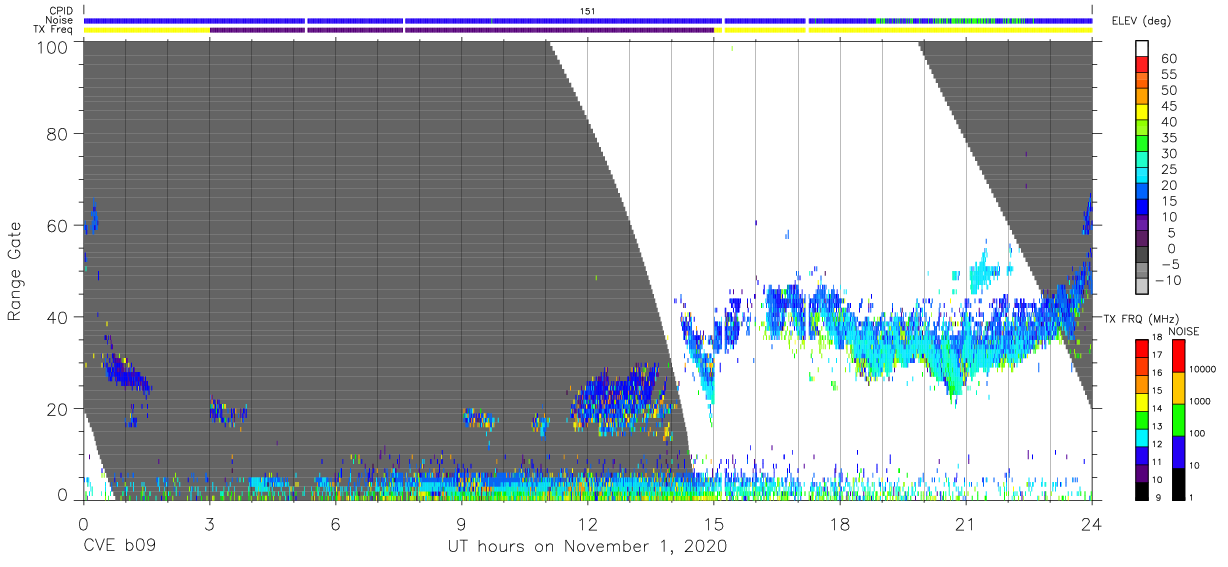Pick the dark gray segment of elevation colorbar
Screen dimensions: 1228x567
click(1143, 256)
